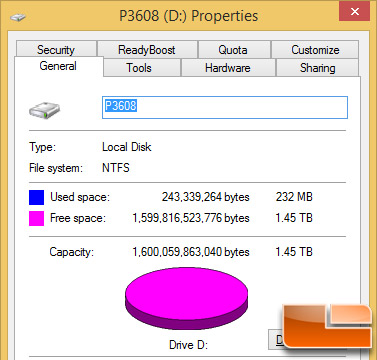This screenshot has width=377, height=360.
Task: Click the hard drive icon beside the name field
Action: (x=44, y=110)
